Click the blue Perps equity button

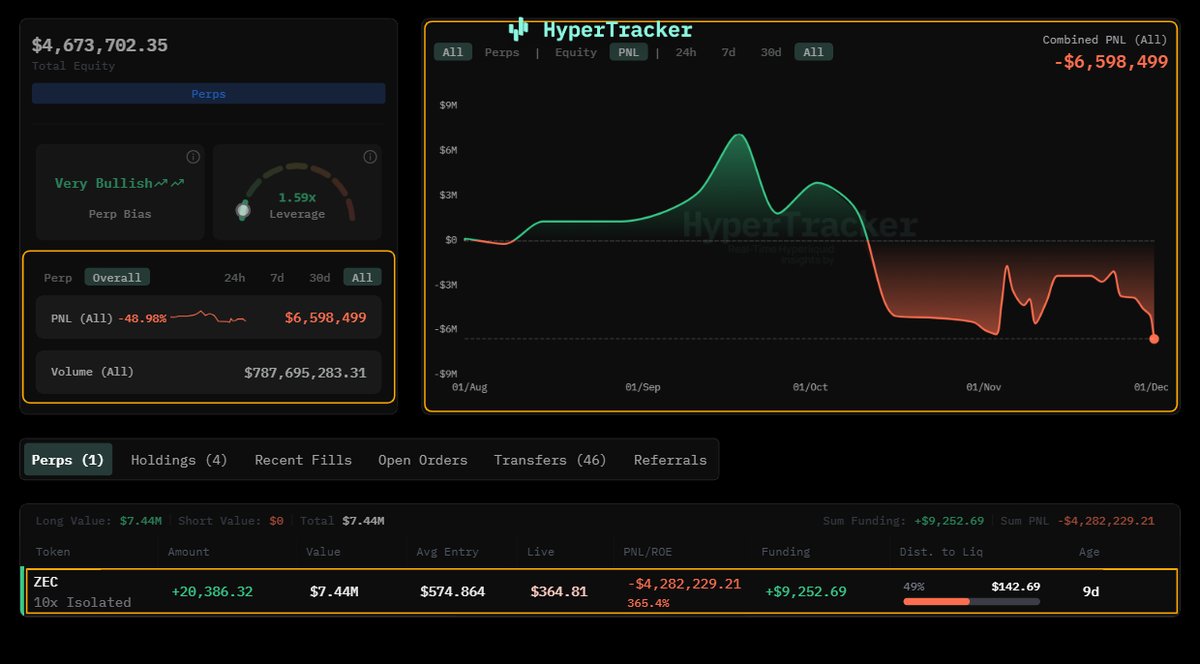point(207,93)
